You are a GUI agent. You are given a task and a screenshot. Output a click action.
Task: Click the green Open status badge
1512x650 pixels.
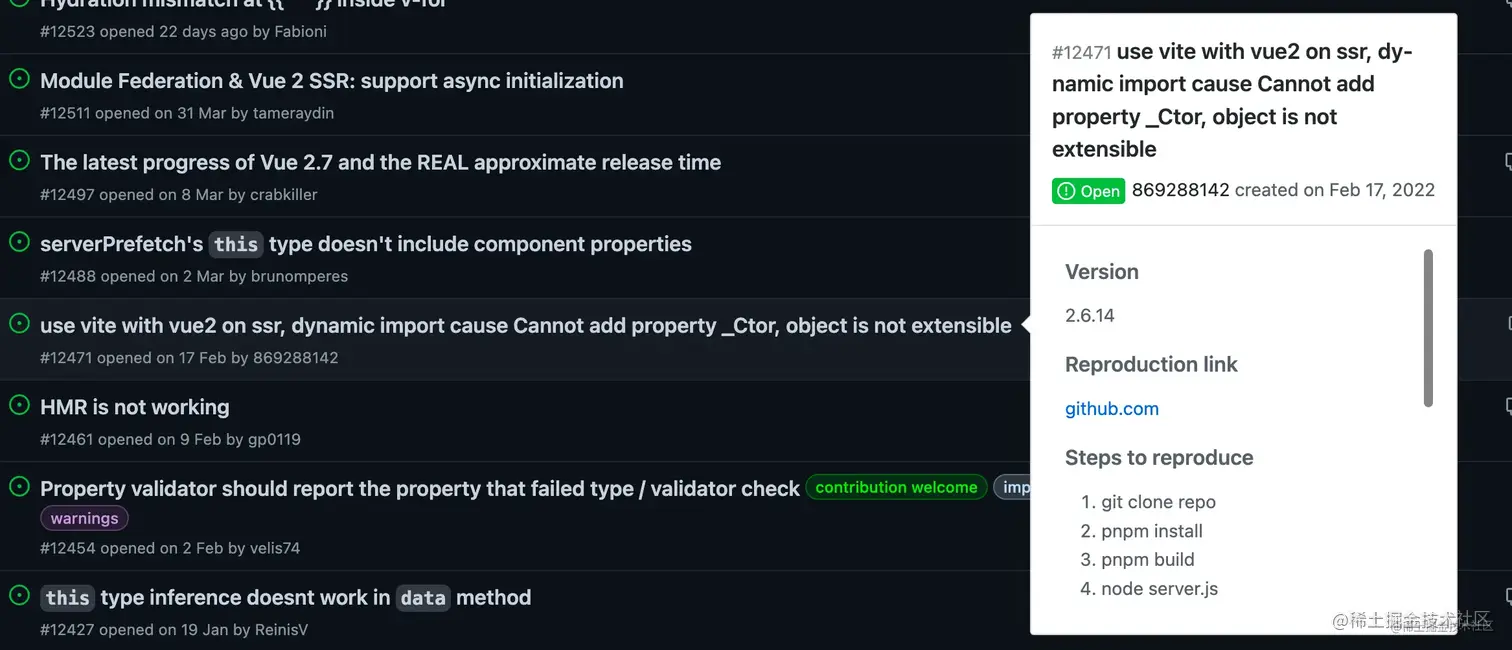pos(1089,191)
